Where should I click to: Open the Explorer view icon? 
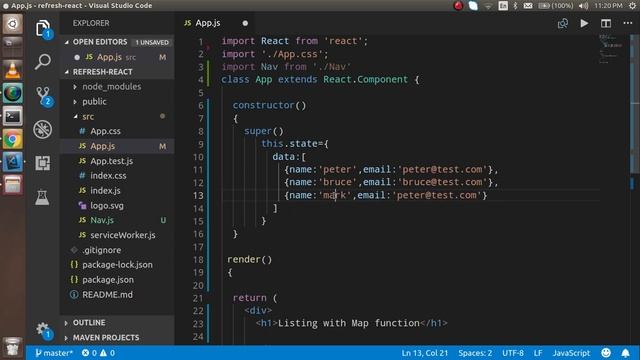43,29
